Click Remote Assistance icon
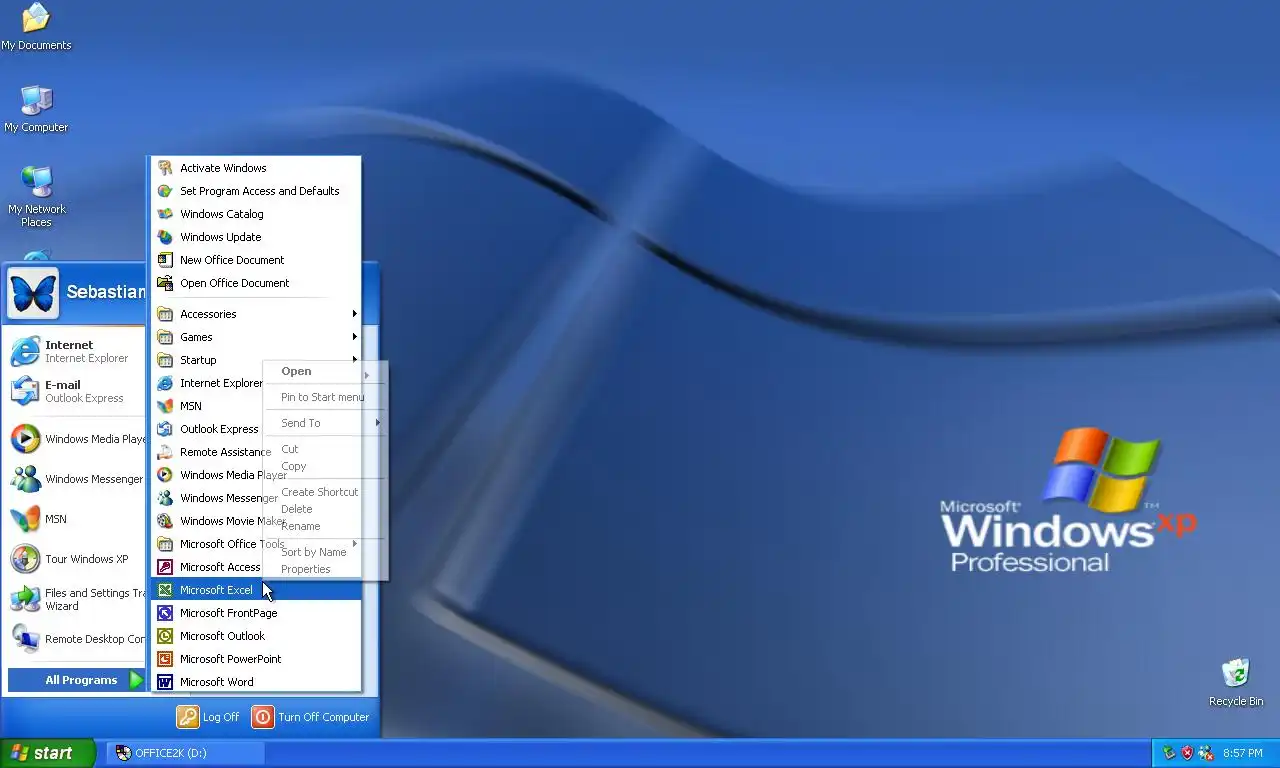Screen dimensions: 1280x768 165,452
